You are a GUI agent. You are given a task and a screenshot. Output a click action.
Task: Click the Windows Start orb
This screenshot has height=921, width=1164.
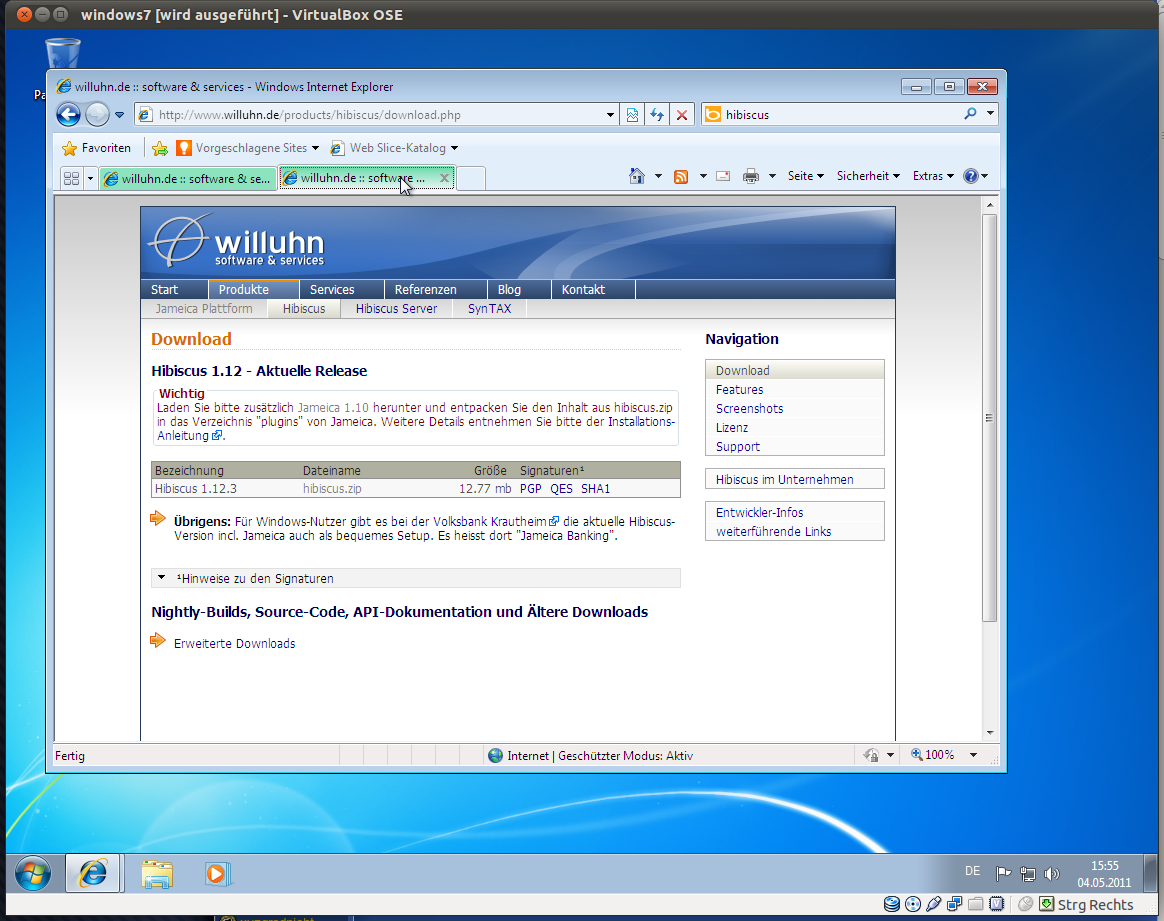pyautogui.click(x=33, y=874)
